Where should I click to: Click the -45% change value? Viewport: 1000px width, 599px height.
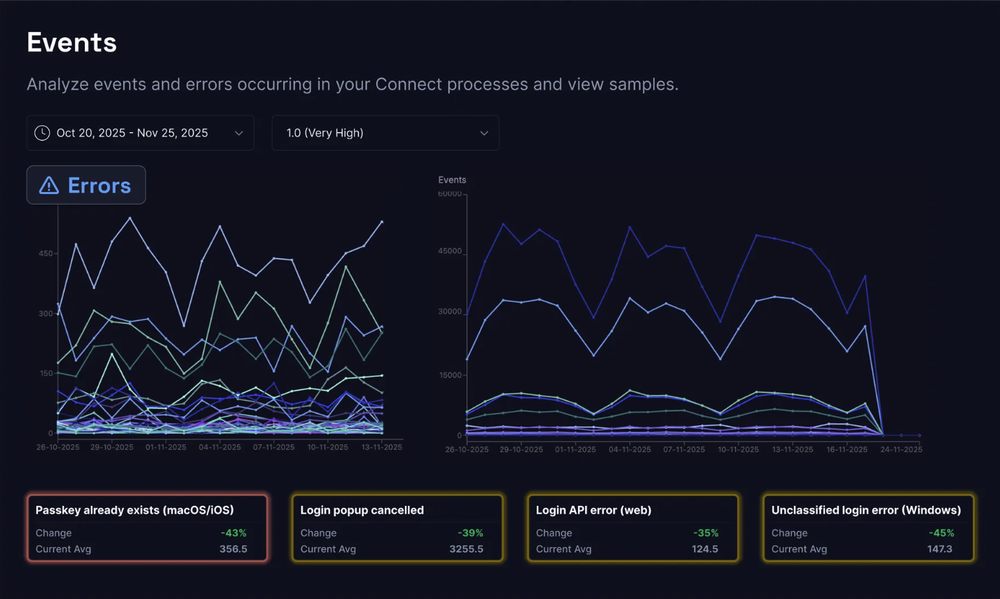coord(942,533)
